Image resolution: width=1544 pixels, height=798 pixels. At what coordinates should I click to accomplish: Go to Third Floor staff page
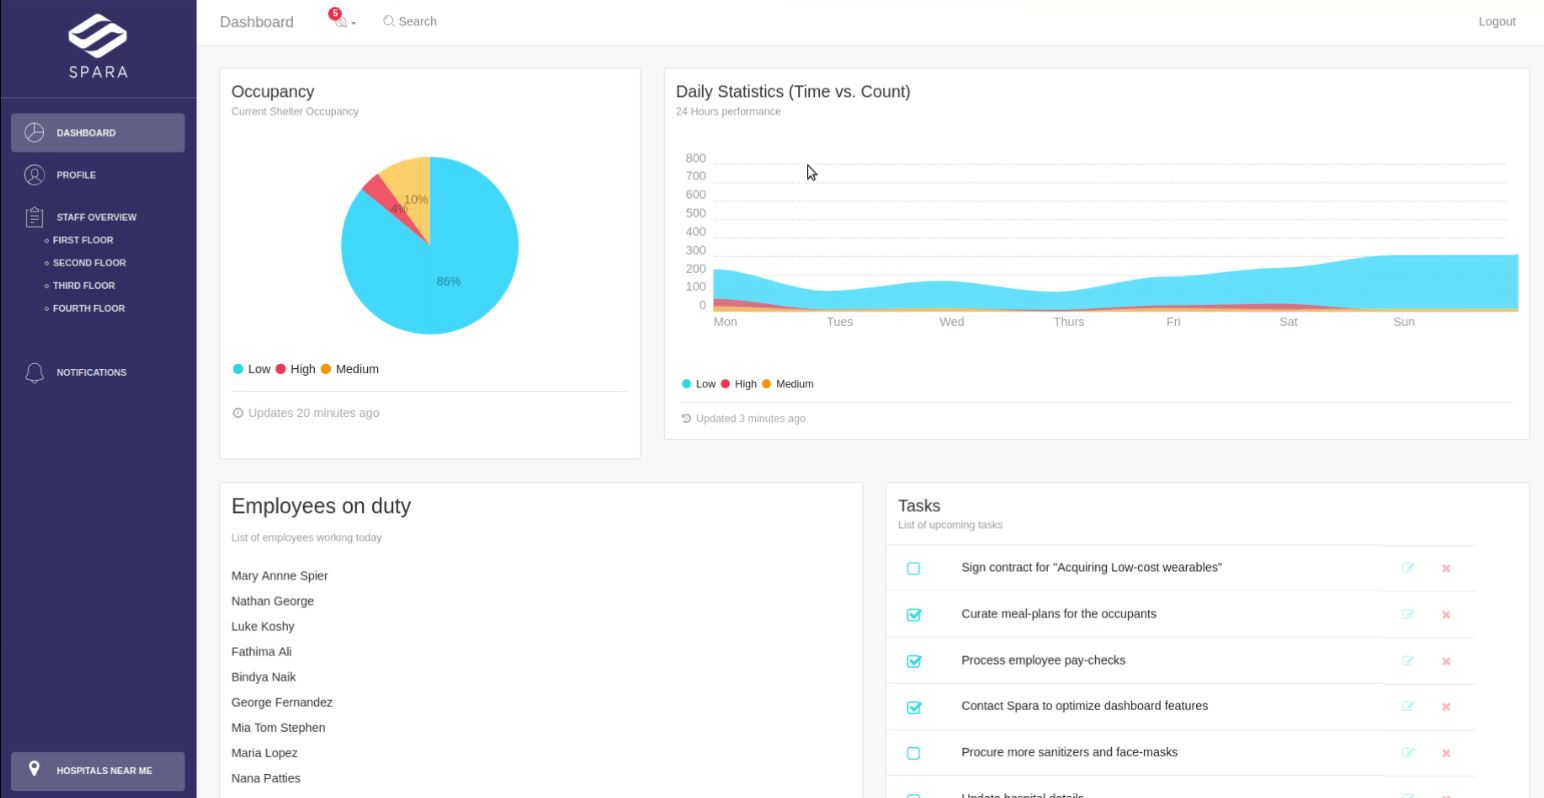(x=83, y=286)
